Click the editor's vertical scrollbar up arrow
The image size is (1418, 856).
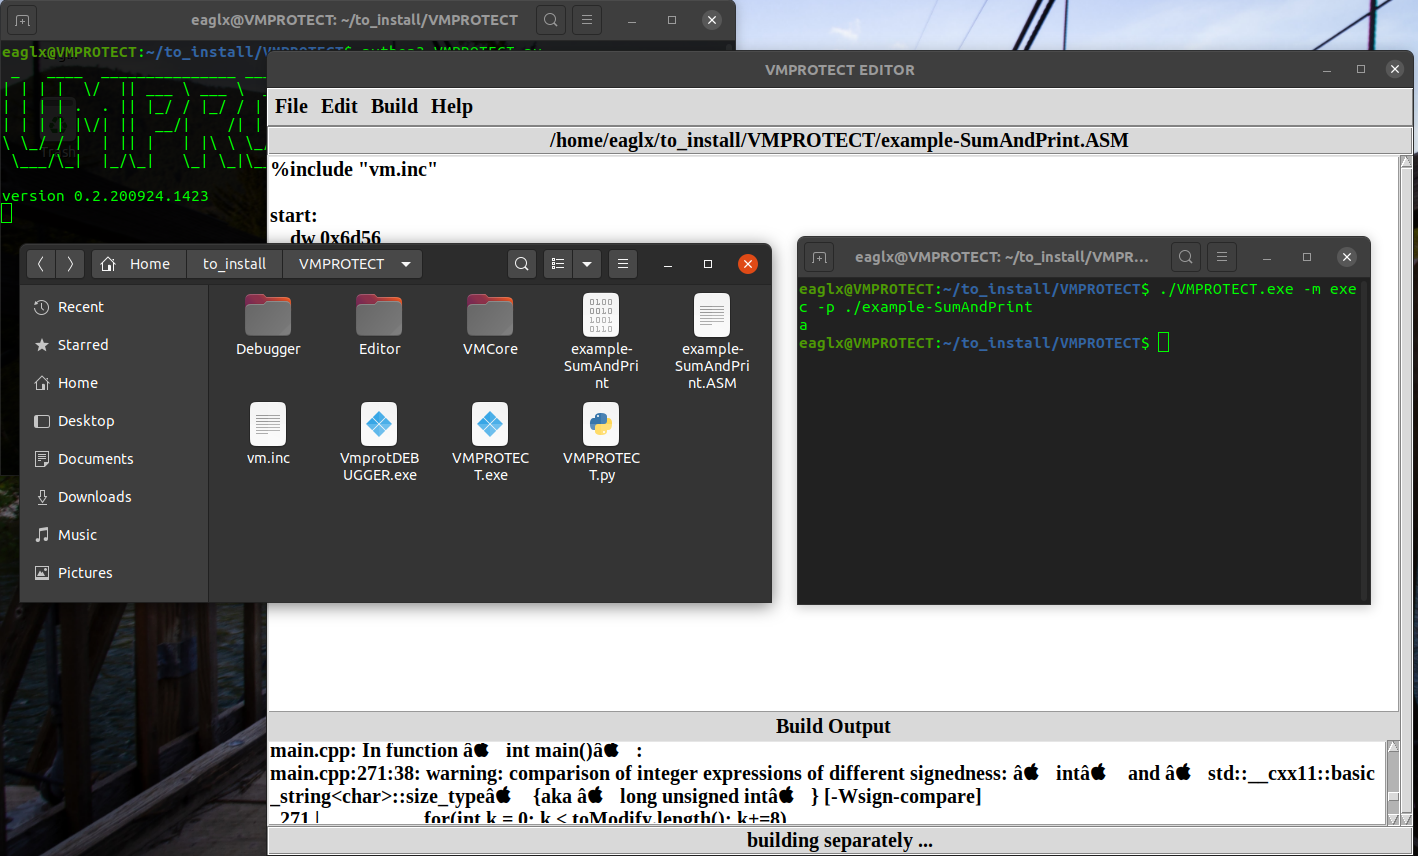[x=1406, y=162]
